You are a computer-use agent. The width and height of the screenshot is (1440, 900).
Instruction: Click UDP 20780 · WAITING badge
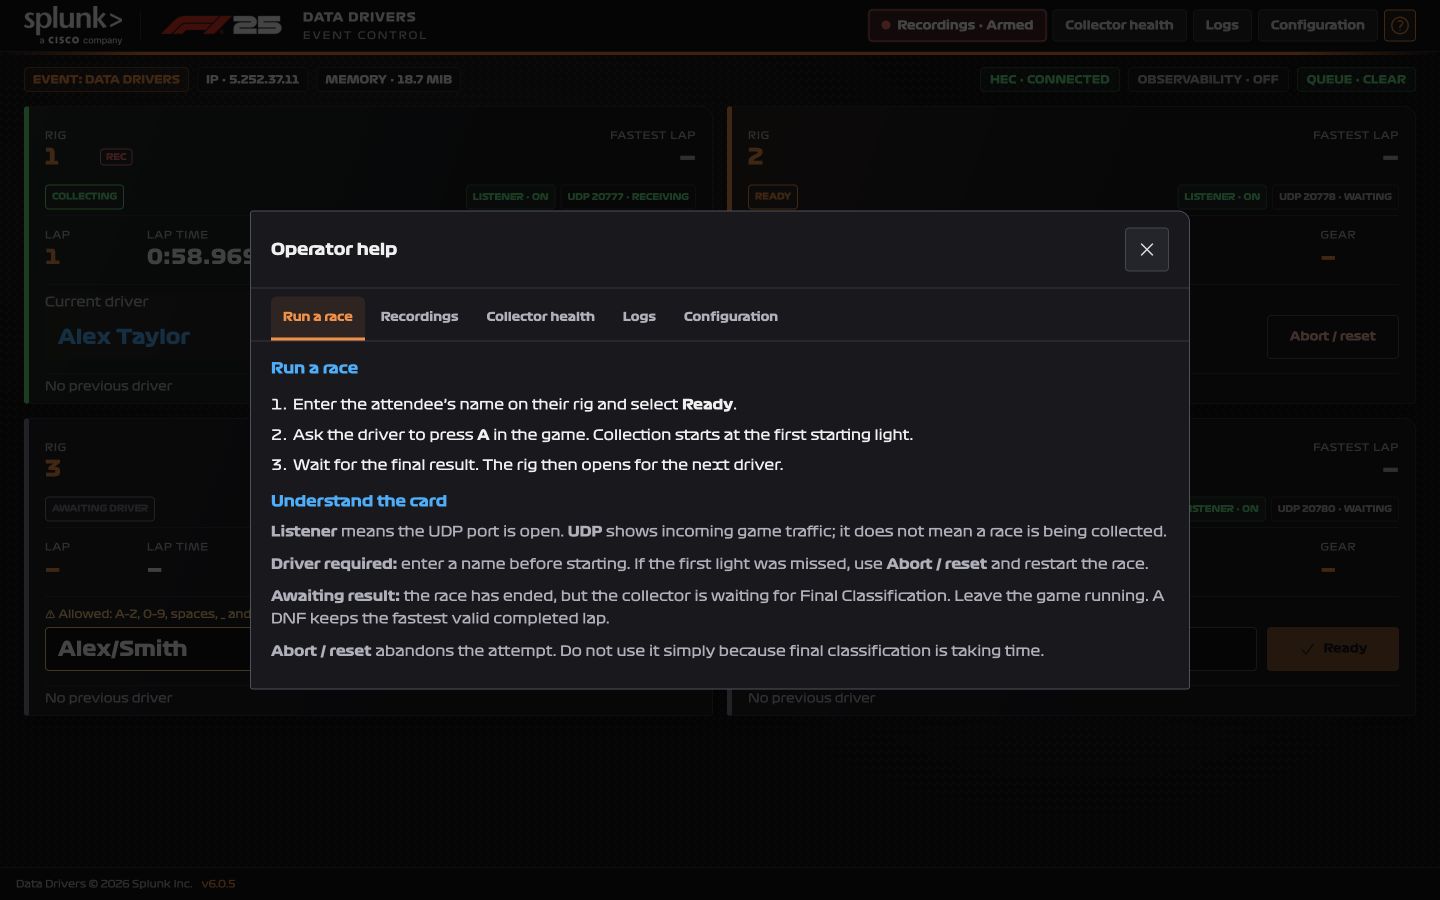click(1335, 509)
